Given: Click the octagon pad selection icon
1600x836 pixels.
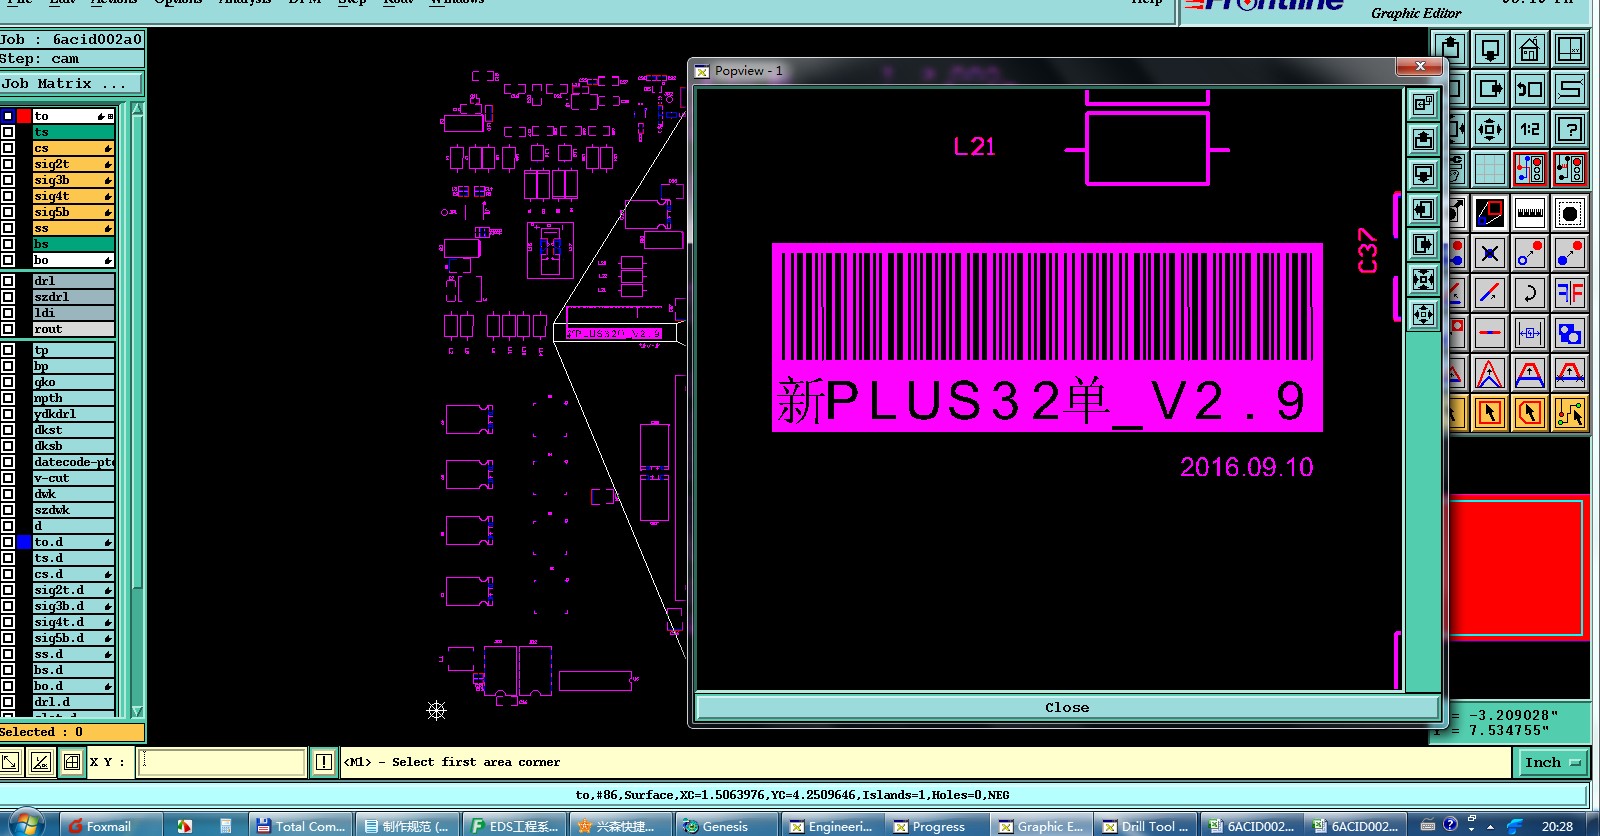Looking at the screenshot, I should tap(1570, 213).
